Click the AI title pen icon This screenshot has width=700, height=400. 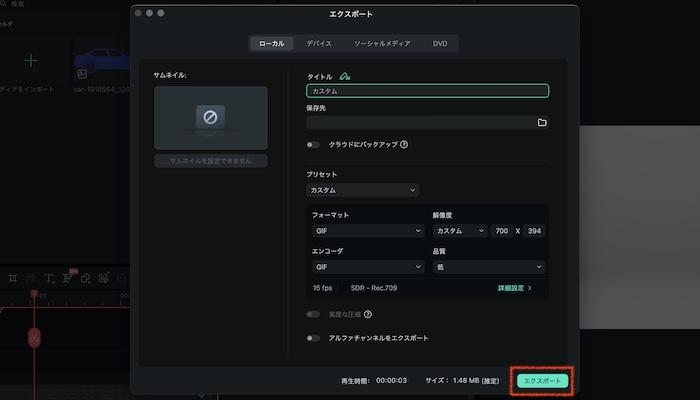pos(344,77)
